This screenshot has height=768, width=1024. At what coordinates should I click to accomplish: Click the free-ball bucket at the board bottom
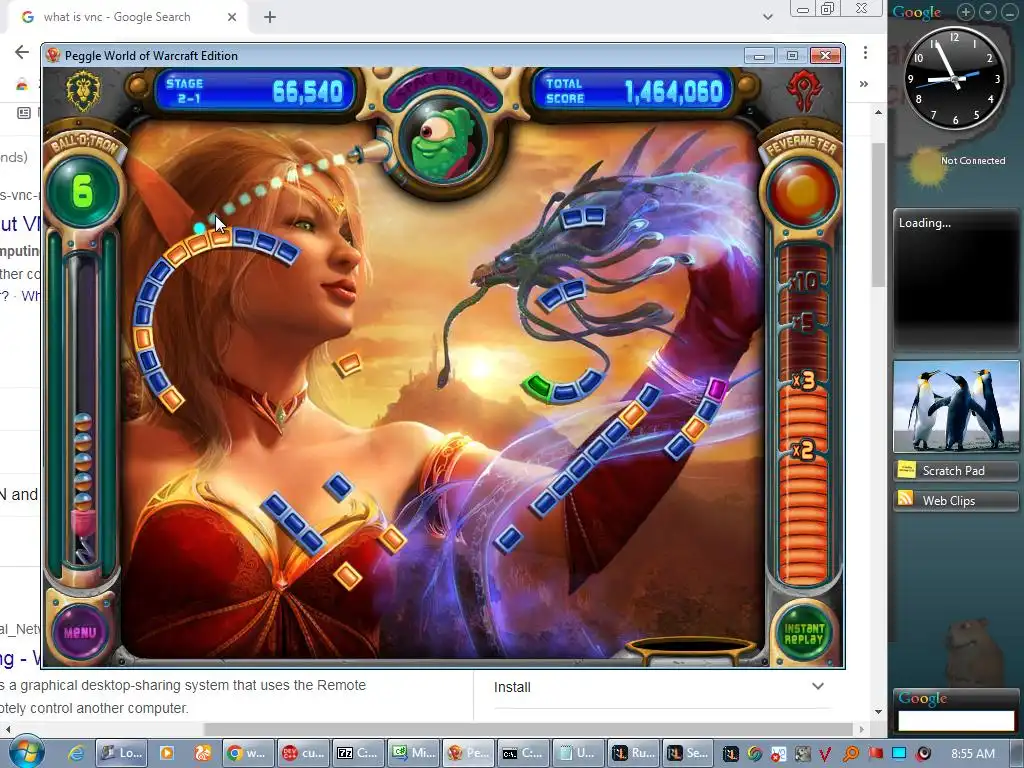click(x=692, y=650)
